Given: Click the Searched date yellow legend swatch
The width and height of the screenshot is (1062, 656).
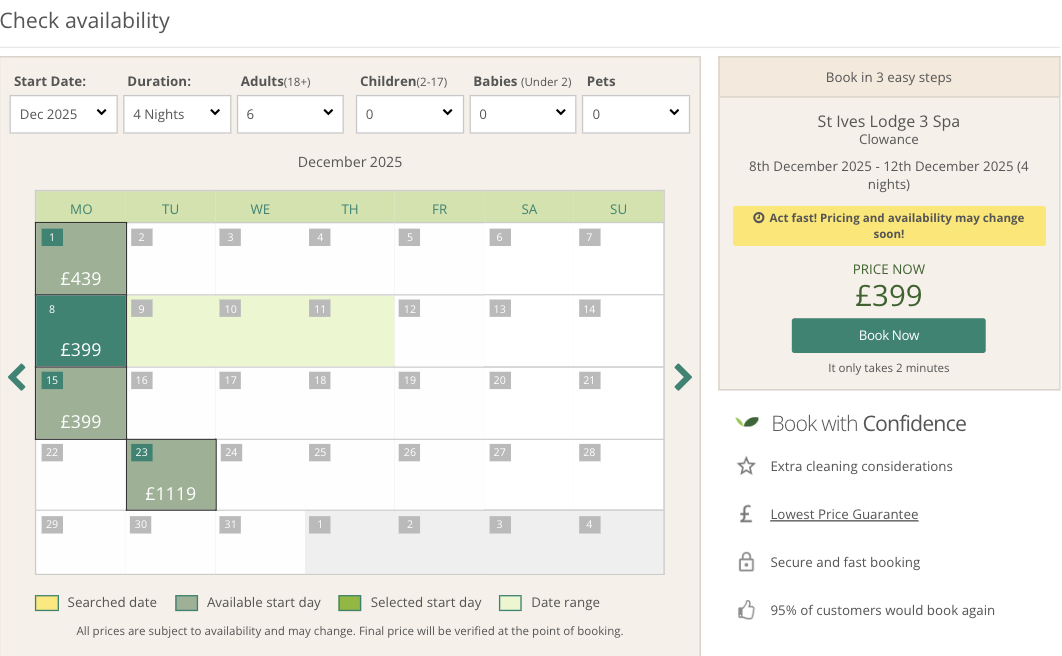Looking at the screenshot, I should pyautogui.click(x=47, y=603).
